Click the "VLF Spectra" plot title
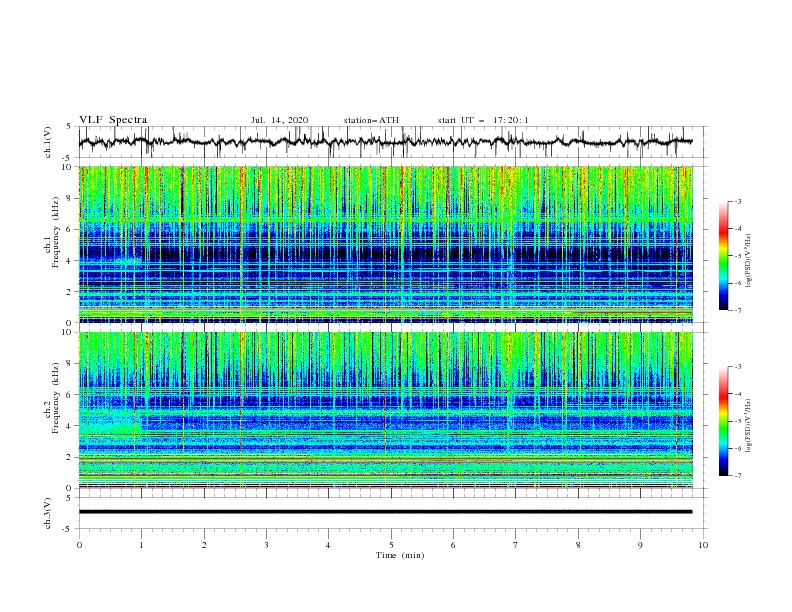Viewport: 792px width, 612px height. tap(113, 120)
